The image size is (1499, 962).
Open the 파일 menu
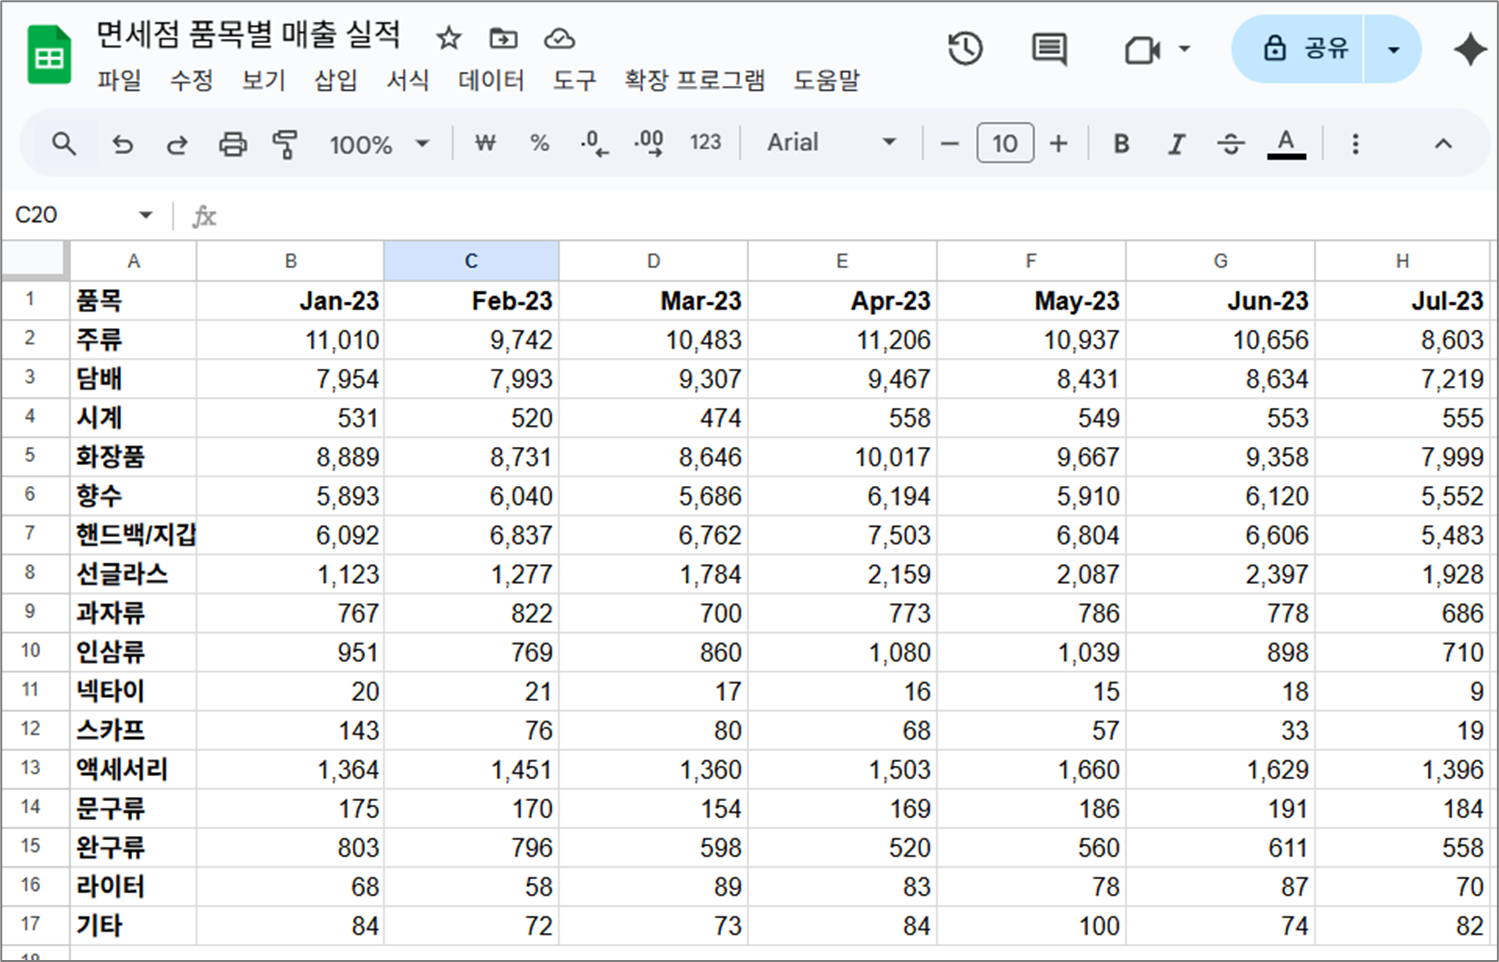[119, 80]
